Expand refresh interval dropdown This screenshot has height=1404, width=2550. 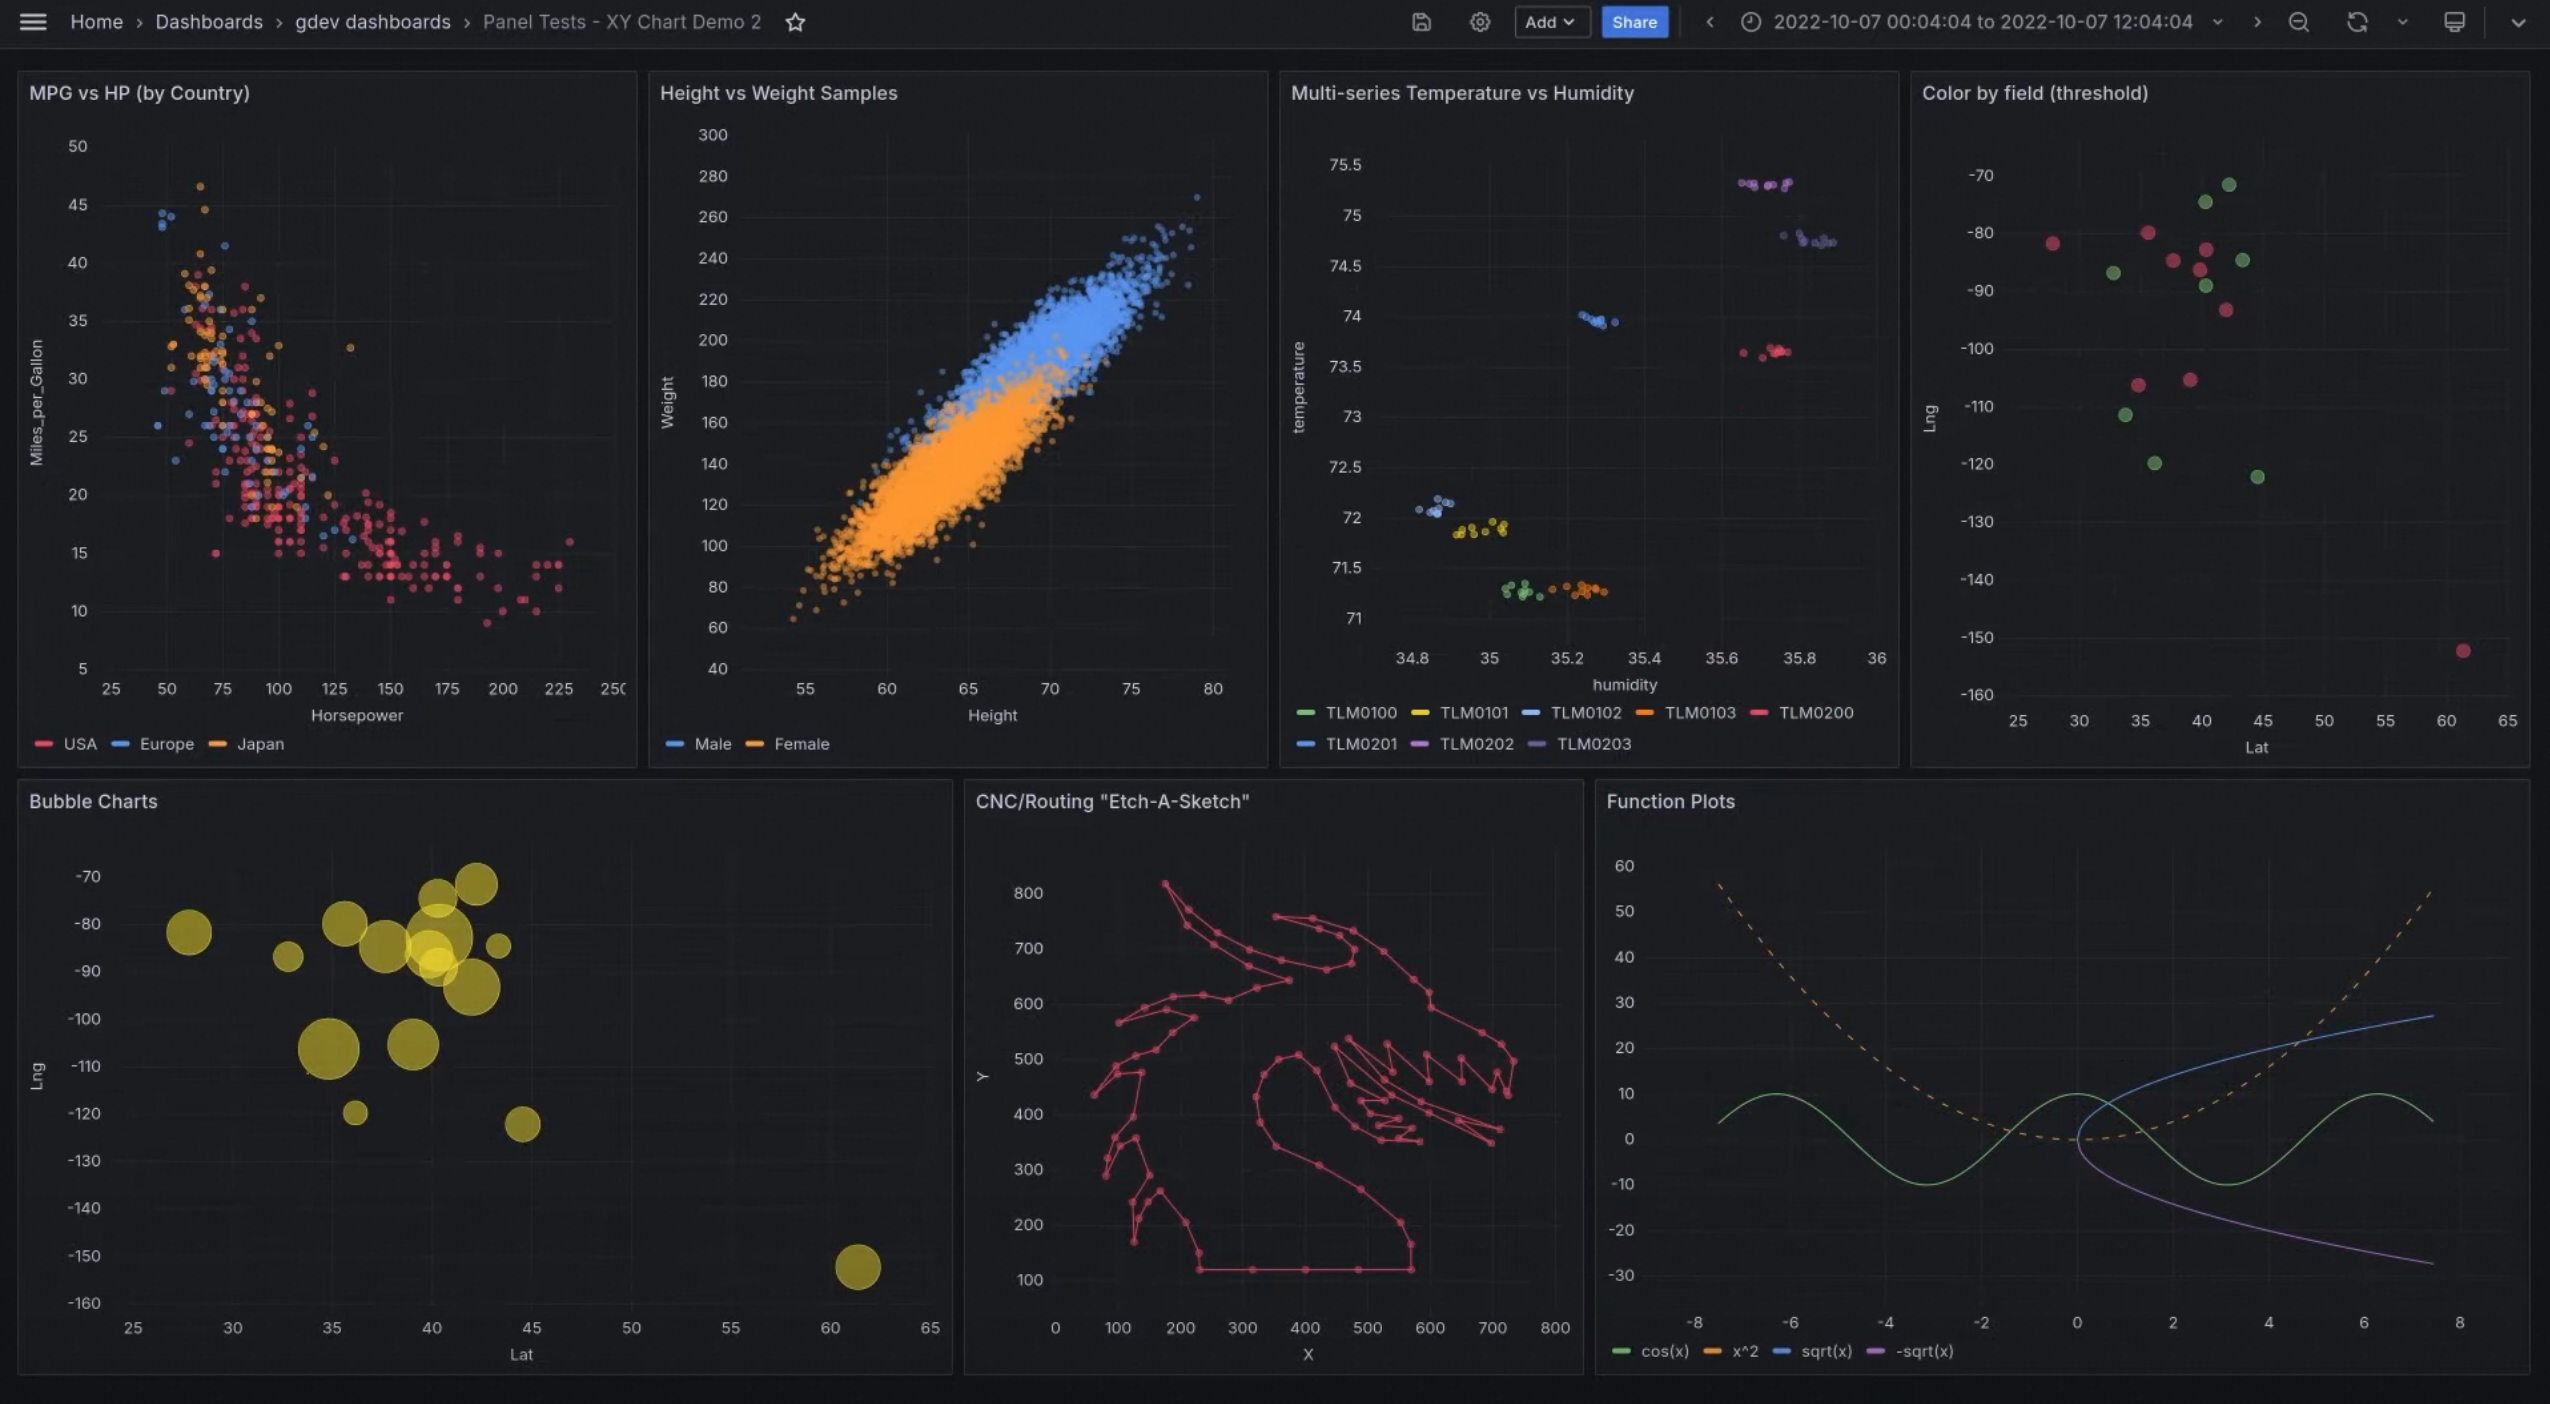2402,22
